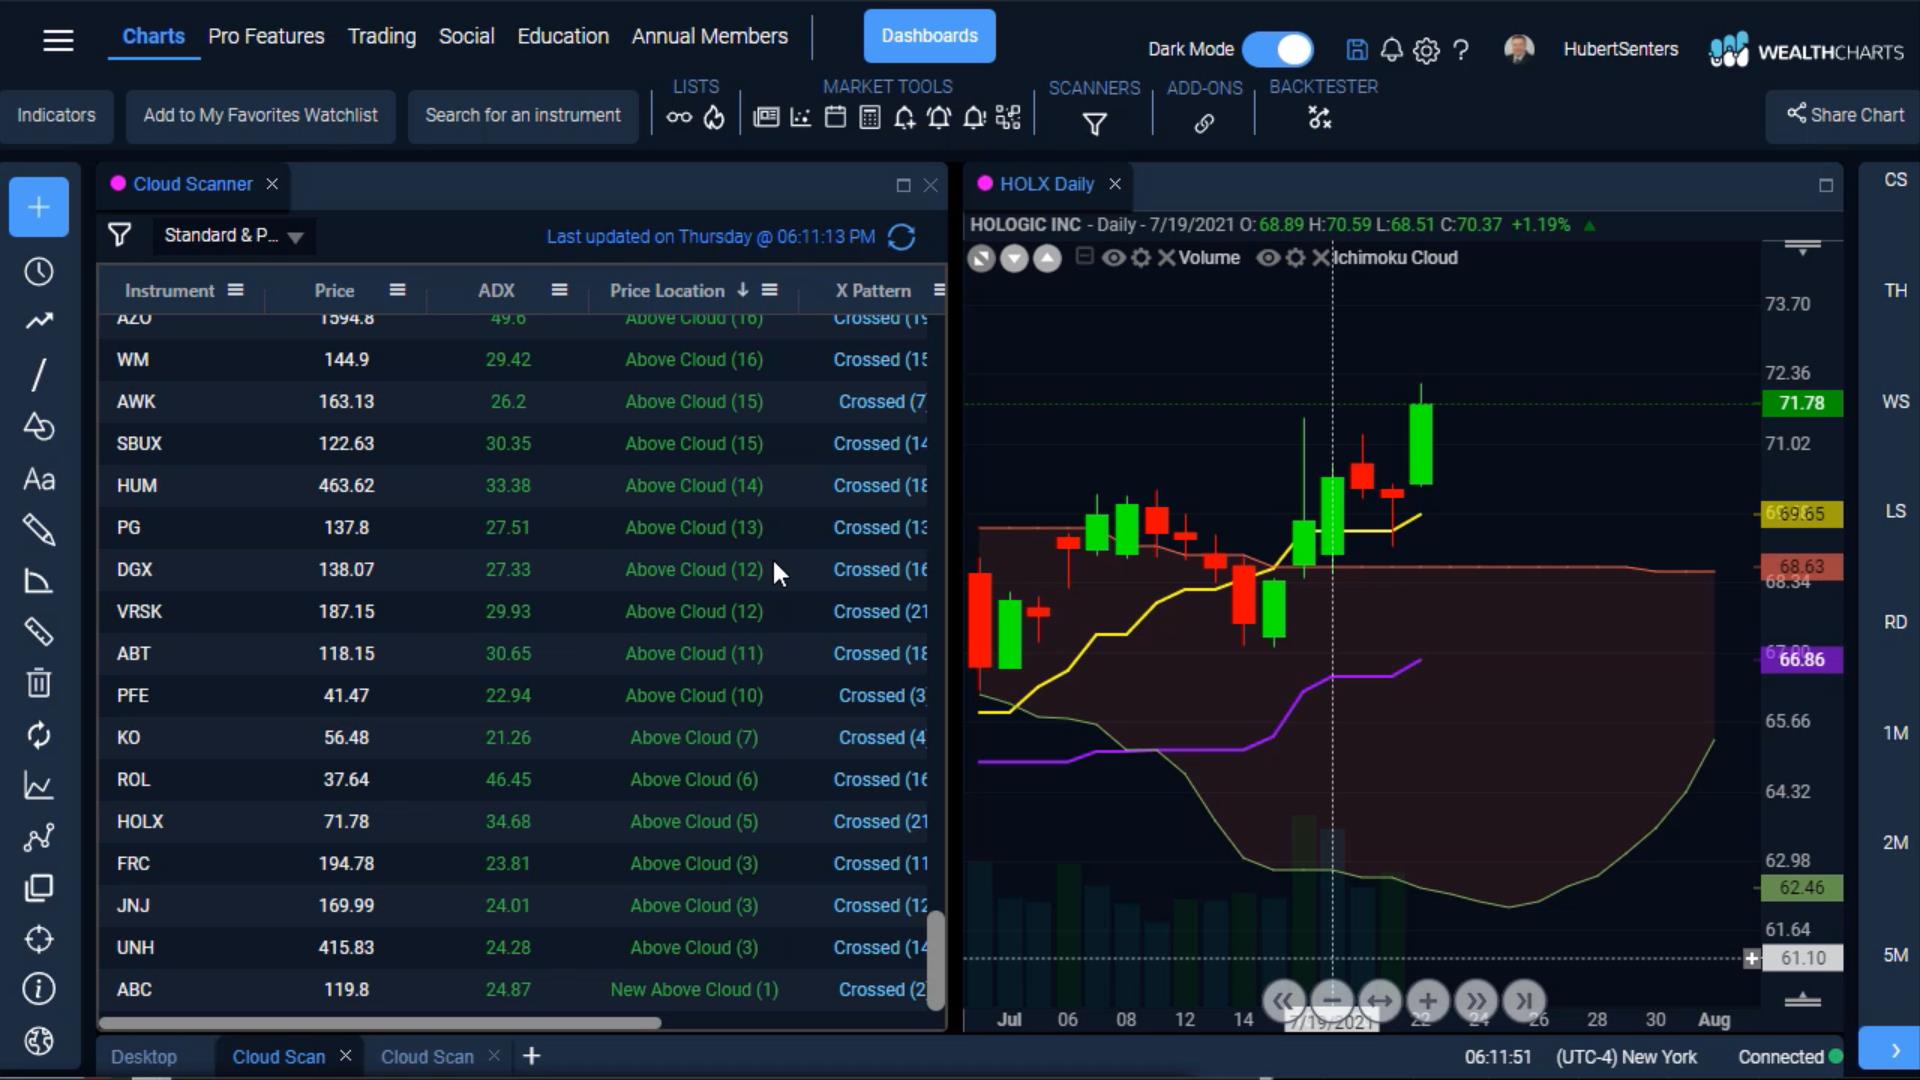Collapse the chart indicator legend box
This screenshot has height=1080, width=1920.
1084,257
